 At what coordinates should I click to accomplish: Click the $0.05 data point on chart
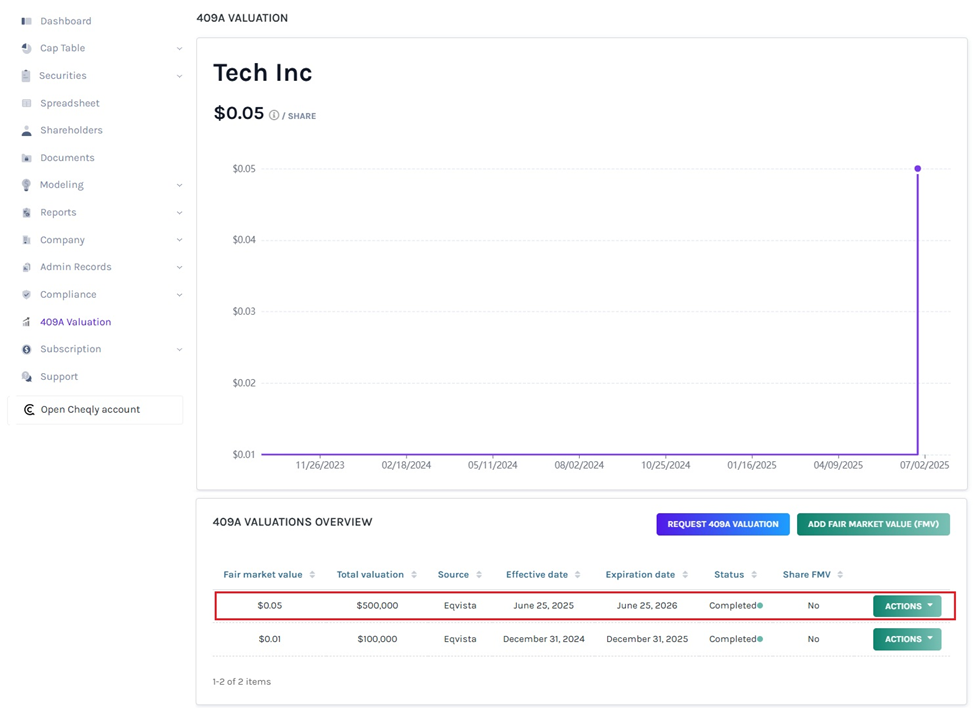pos(917,169)
